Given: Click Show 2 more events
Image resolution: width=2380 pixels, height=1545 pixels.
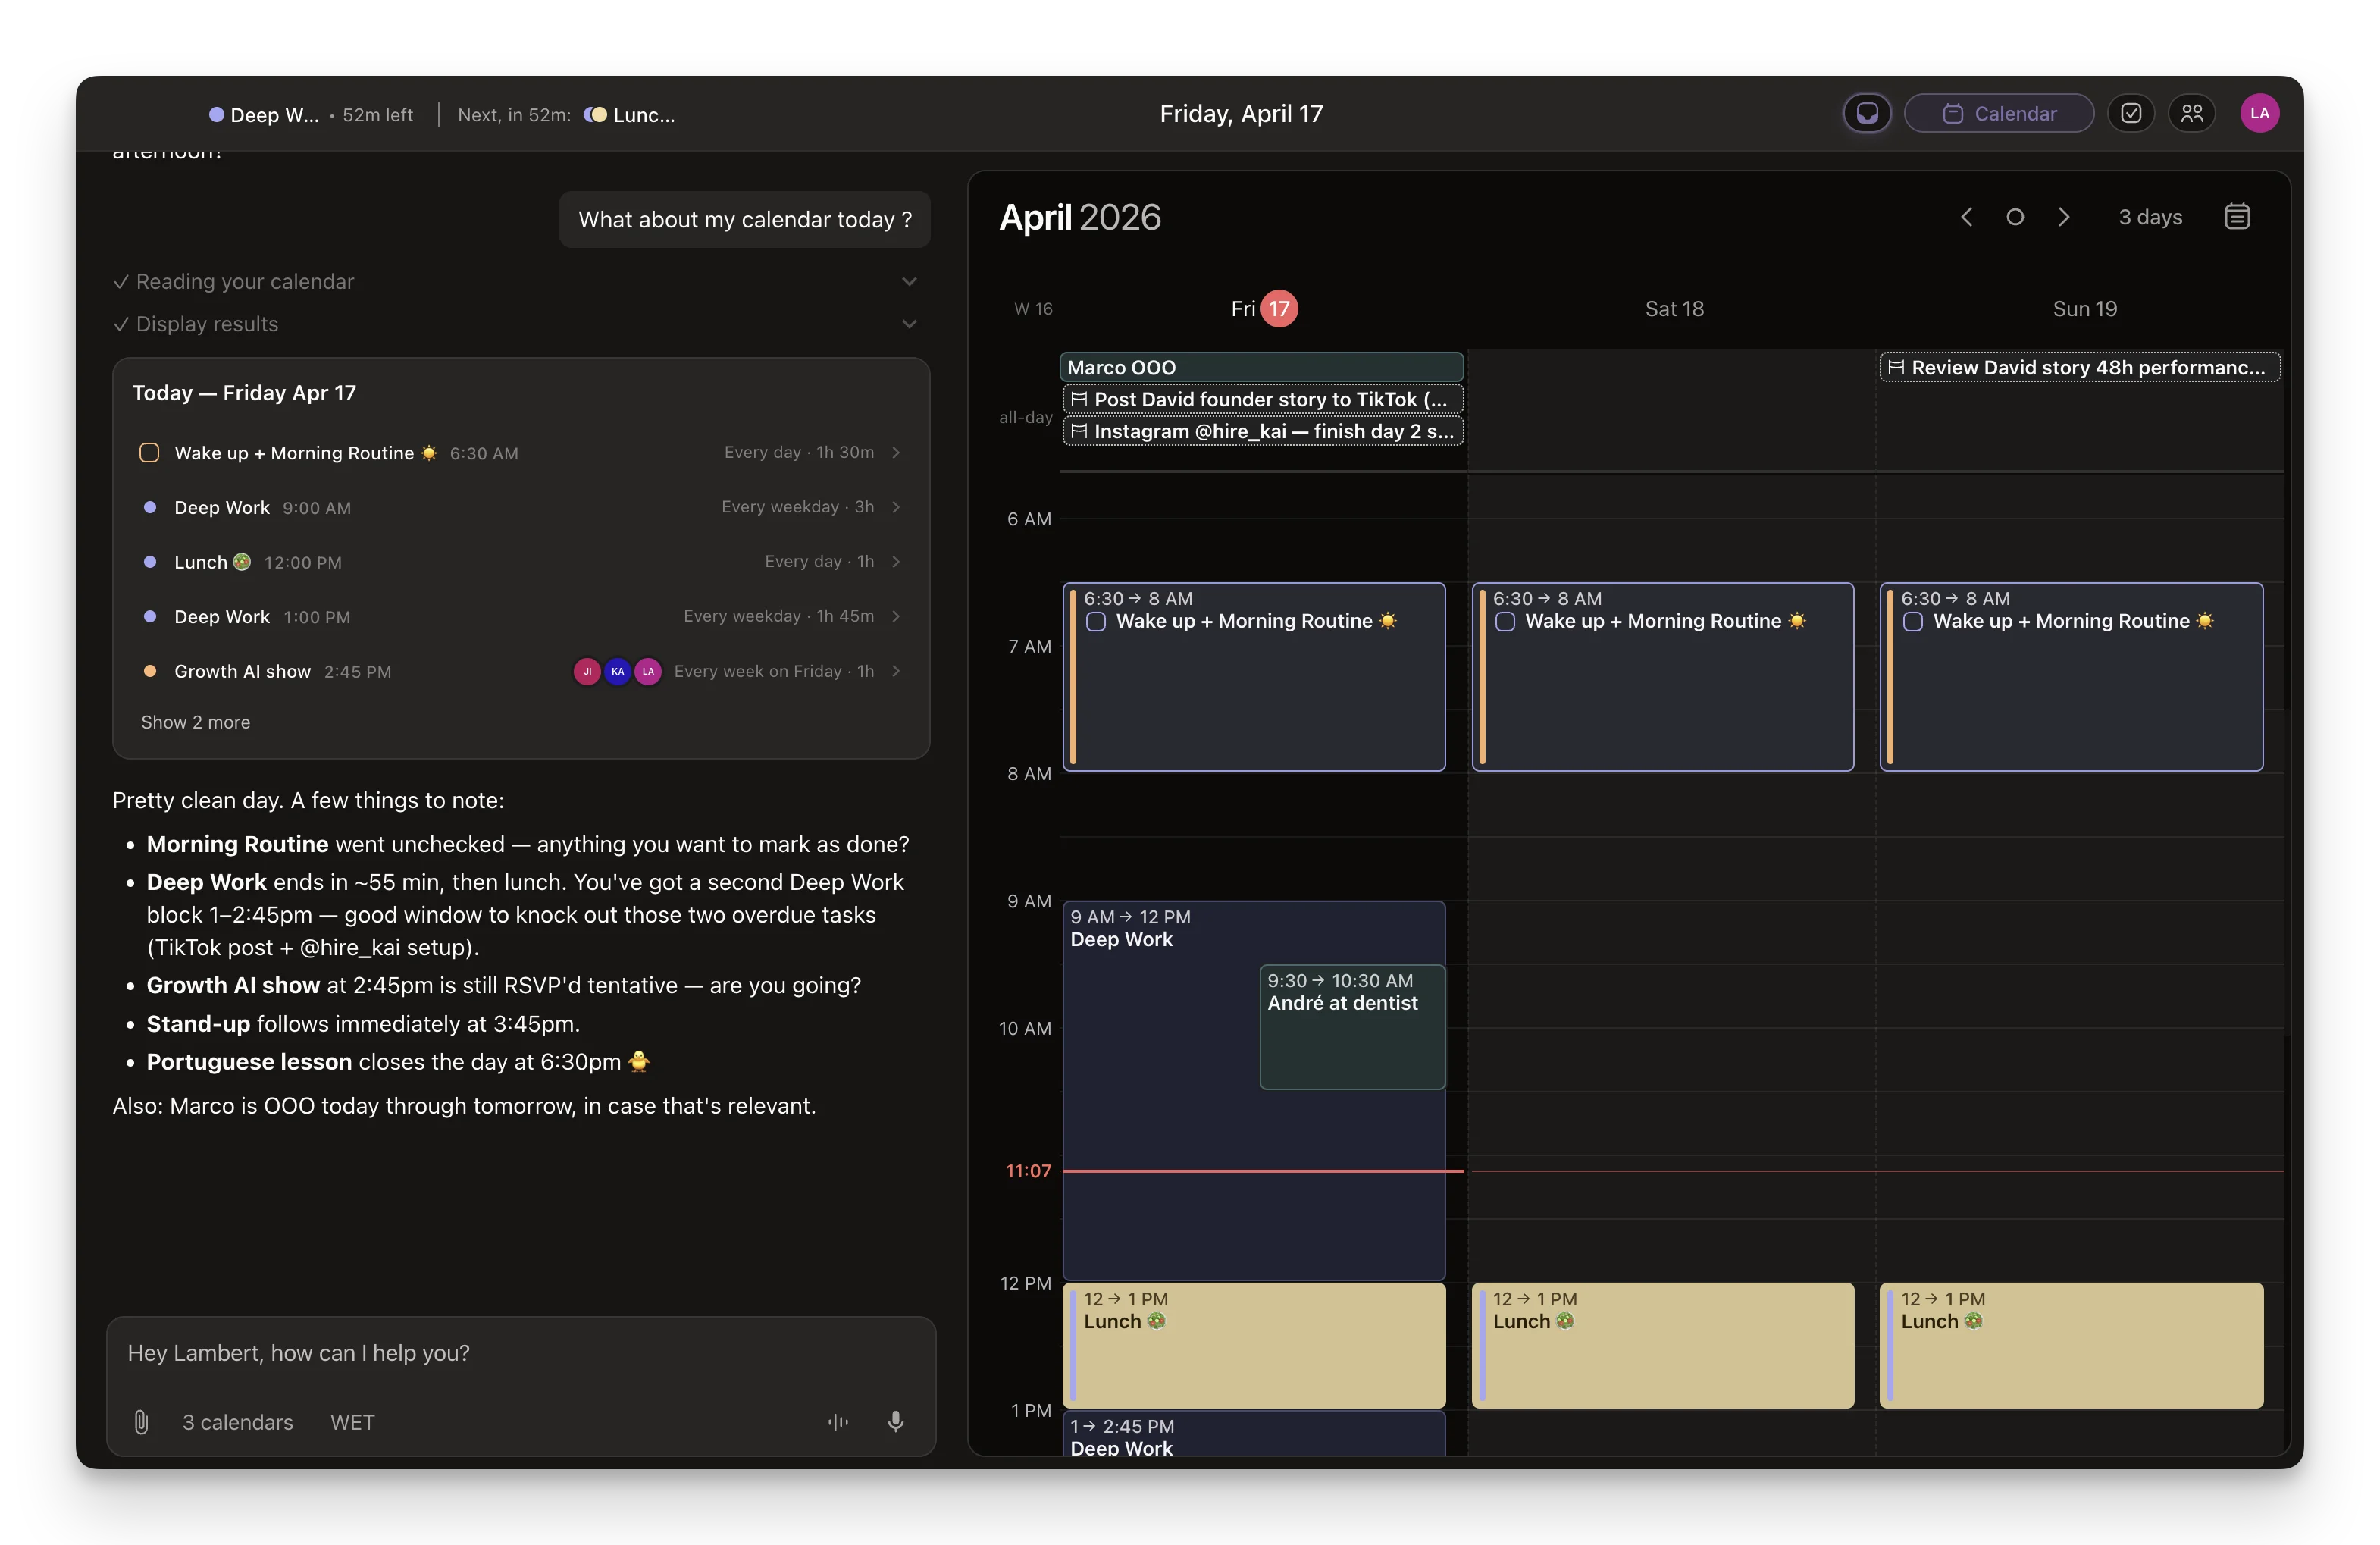Looking at the screenshot, I should (196, 722).
